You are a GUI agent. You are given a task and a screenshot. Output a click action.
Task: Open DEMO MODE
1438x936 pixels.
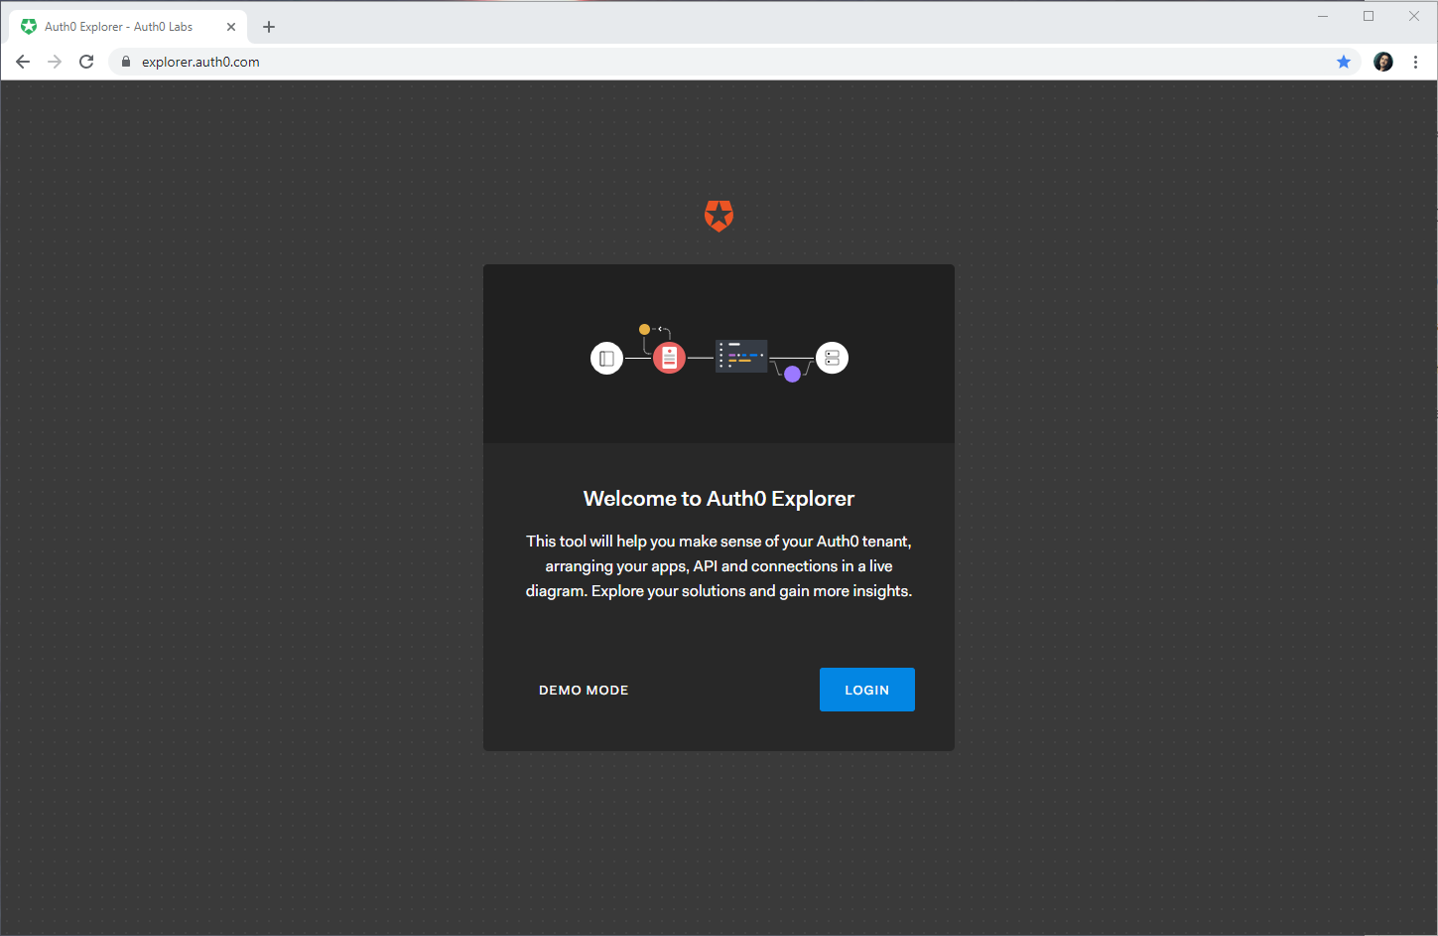point(584,690)
